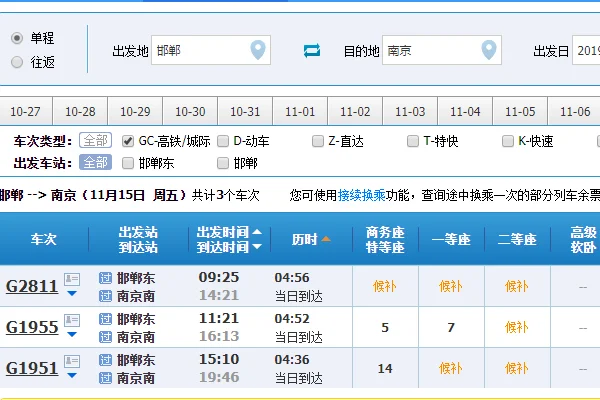Switch to the 10-31 date tab

245,111
